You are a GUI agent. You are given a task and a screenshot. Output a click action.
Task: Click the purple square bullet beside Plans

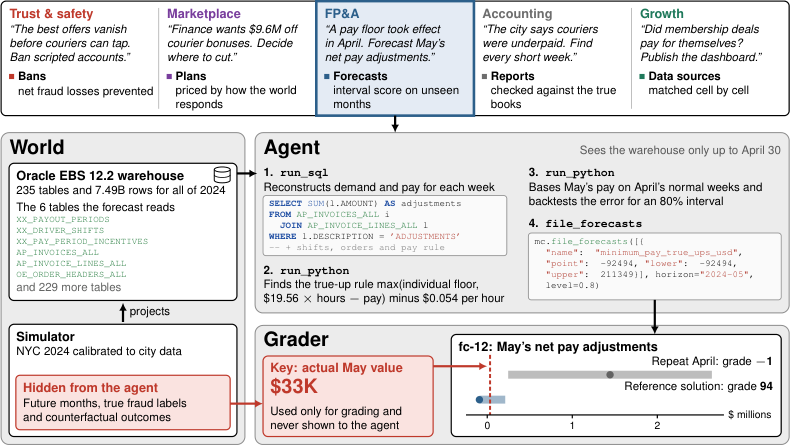point(170,77)
